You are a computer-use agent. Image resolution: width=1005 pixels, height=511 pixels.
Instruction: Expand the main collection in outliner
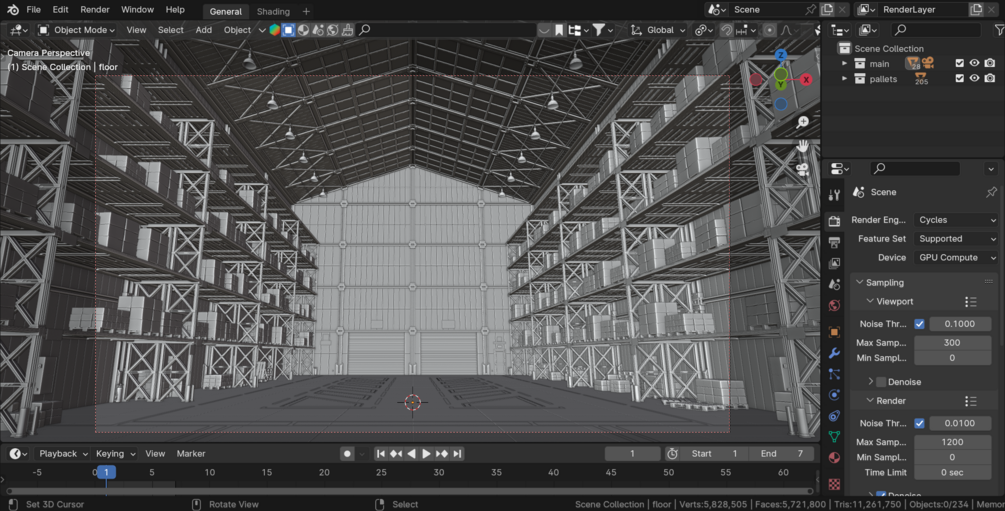point(844,63)
